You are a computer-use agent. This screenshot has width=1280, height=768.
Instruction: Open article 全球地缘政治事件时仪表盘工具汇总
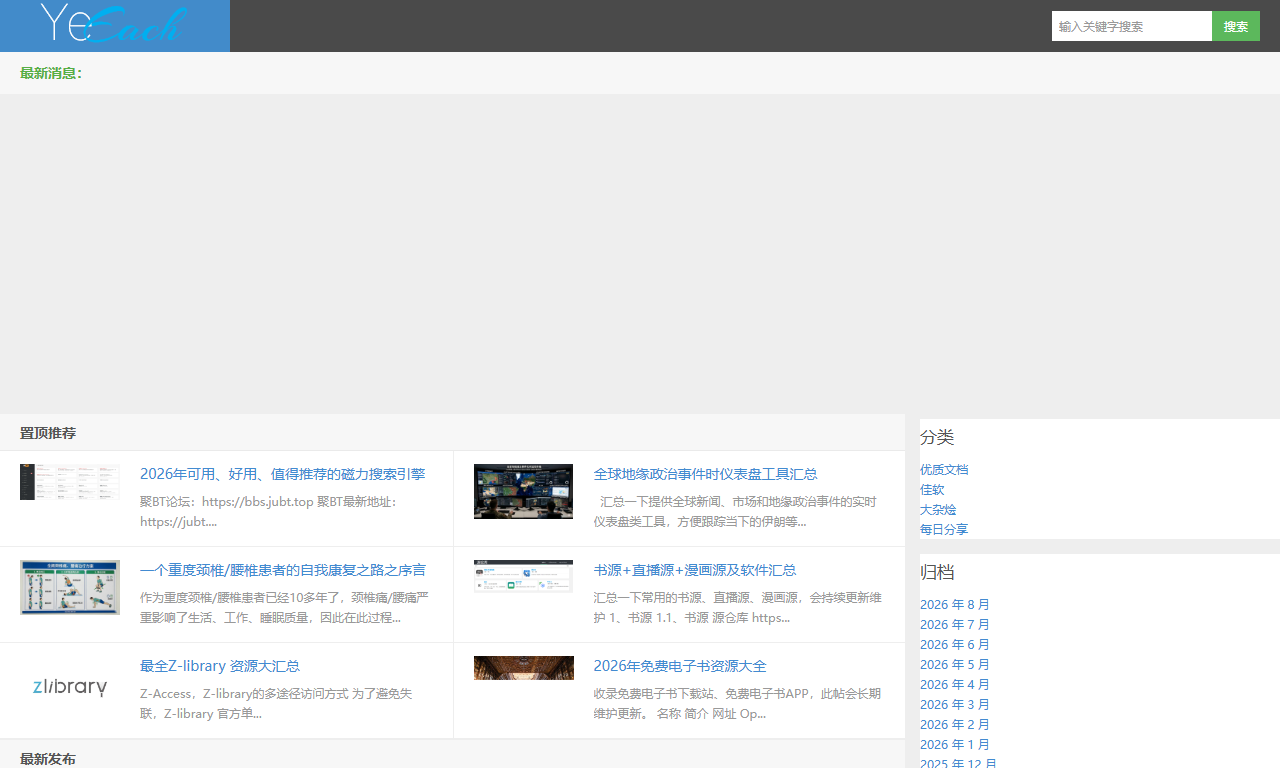(x=705, y=474)
